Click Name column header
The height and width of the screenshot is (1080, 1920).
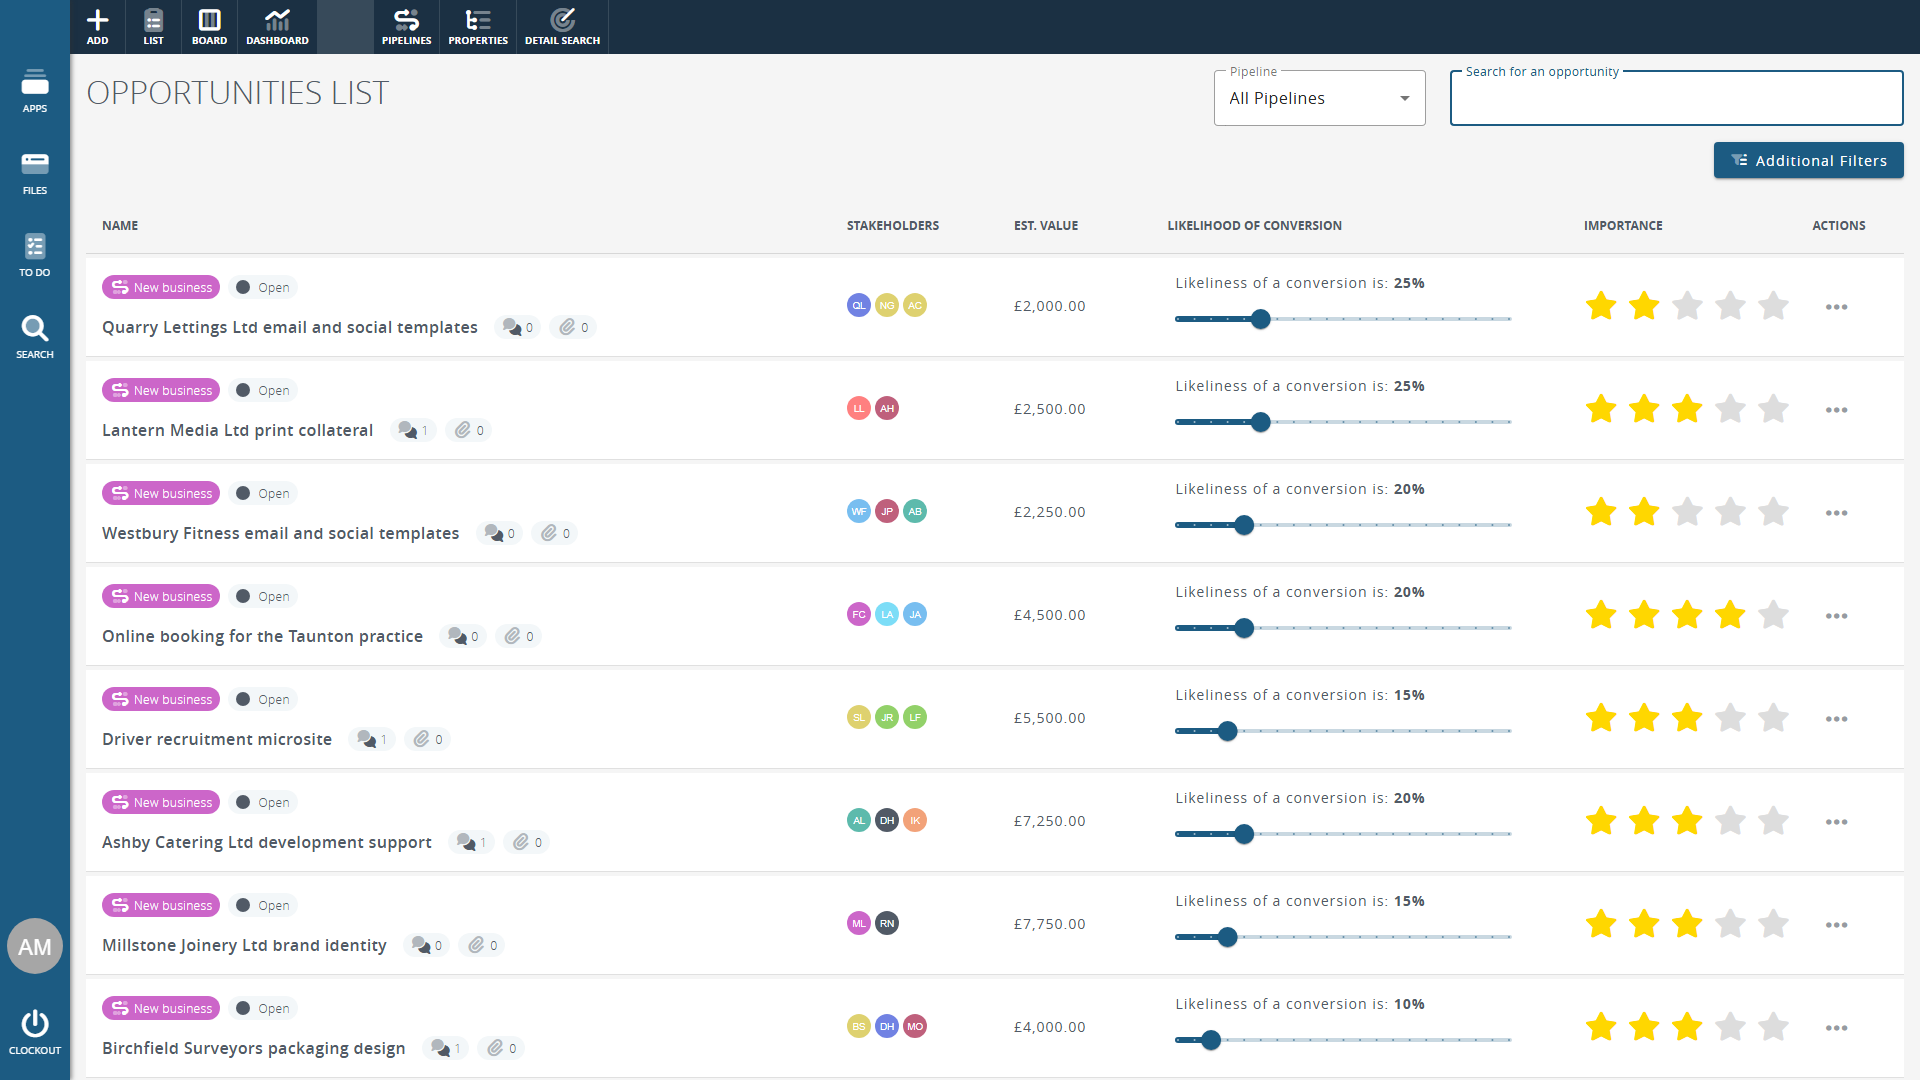coord(120,226)
